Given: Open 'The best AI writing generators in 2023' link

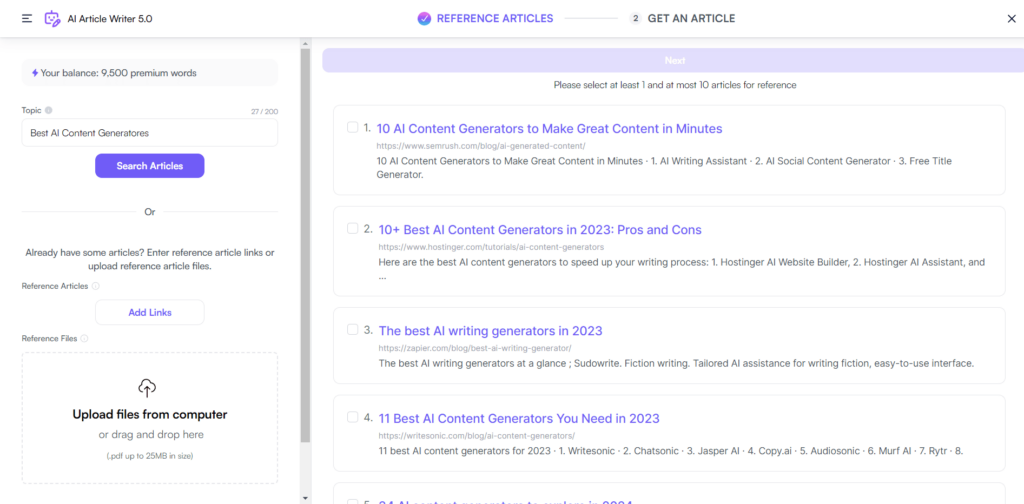Looking at the screenshot, I should pos(490,330).
